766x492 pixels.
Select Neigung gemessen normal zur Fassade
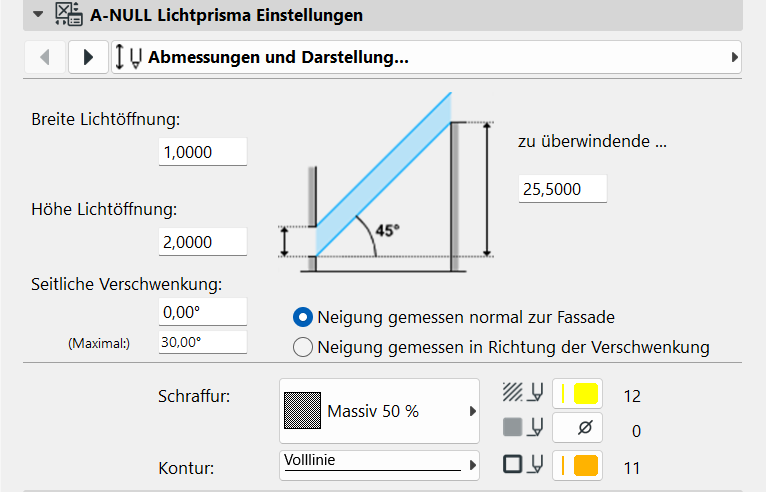click(302, 318)
